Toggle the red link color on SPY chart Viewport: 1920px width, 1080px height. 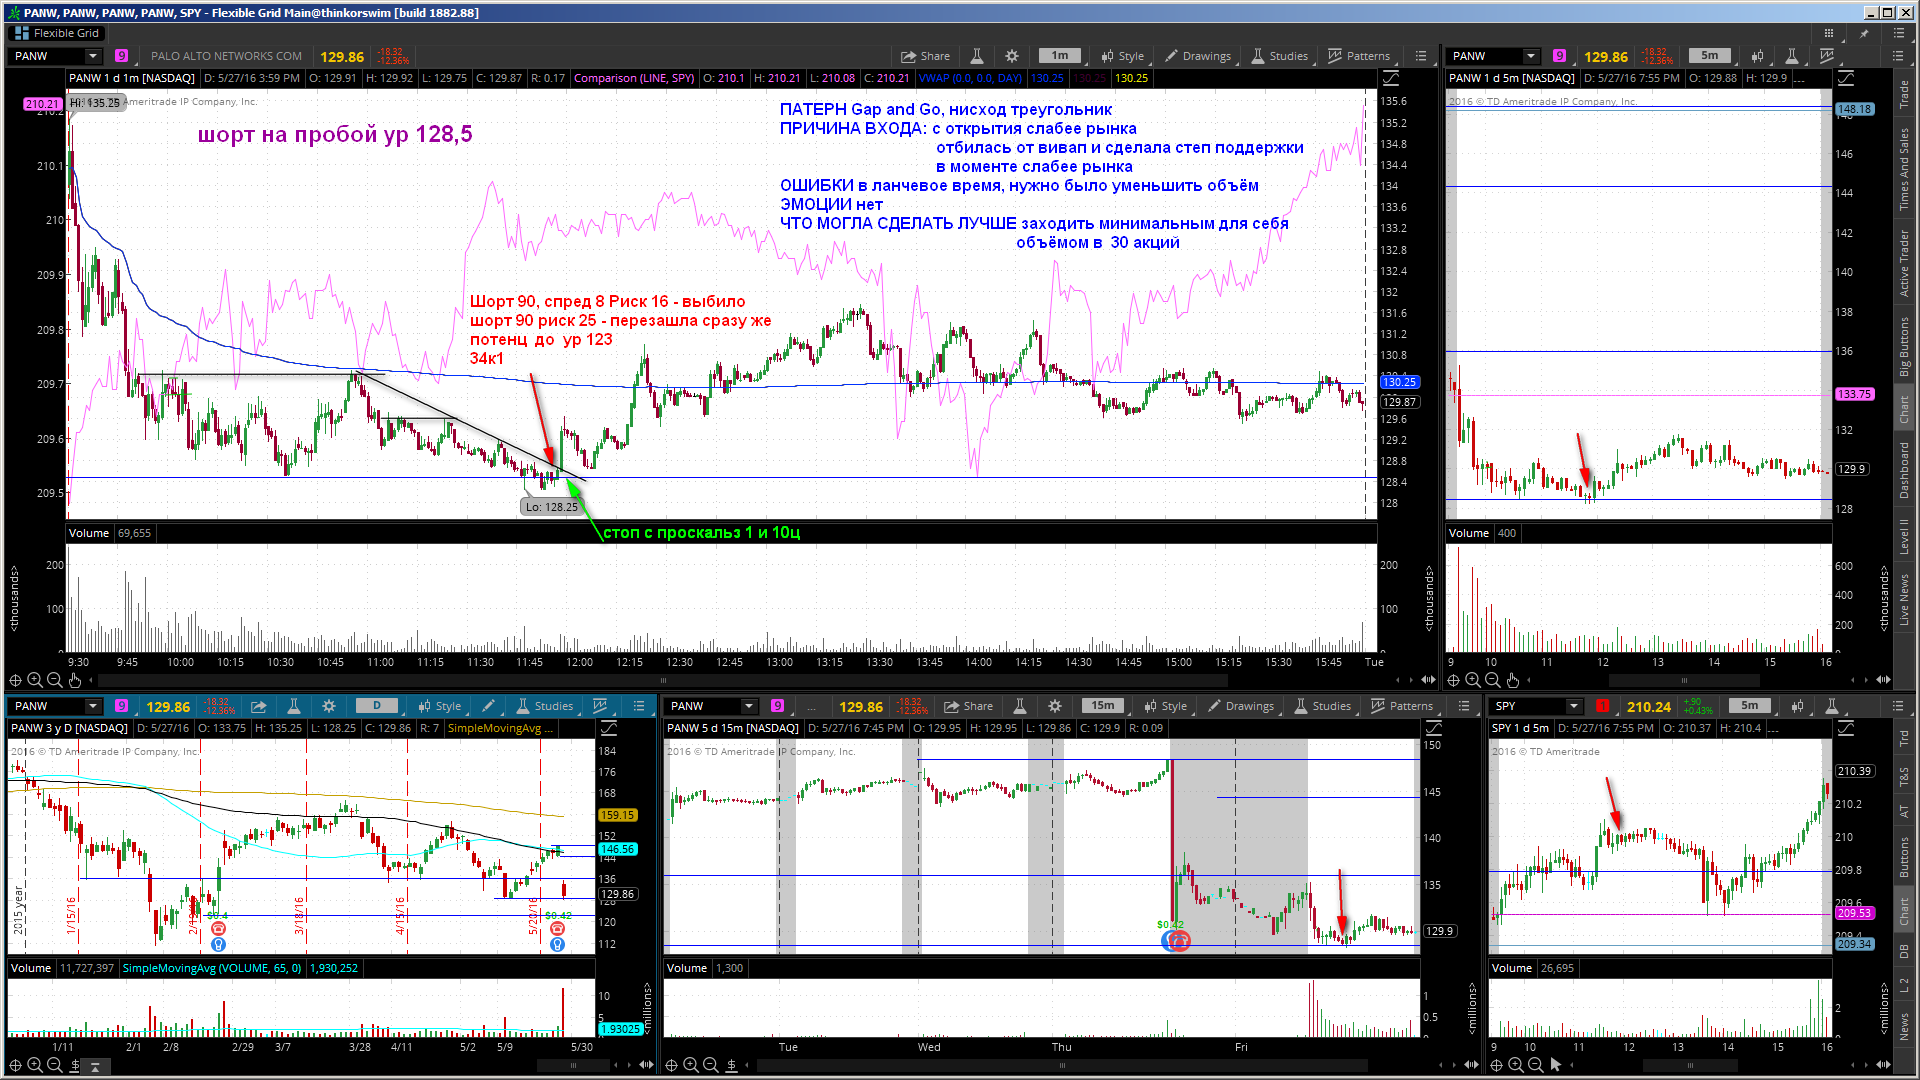tap(1603, 706)
